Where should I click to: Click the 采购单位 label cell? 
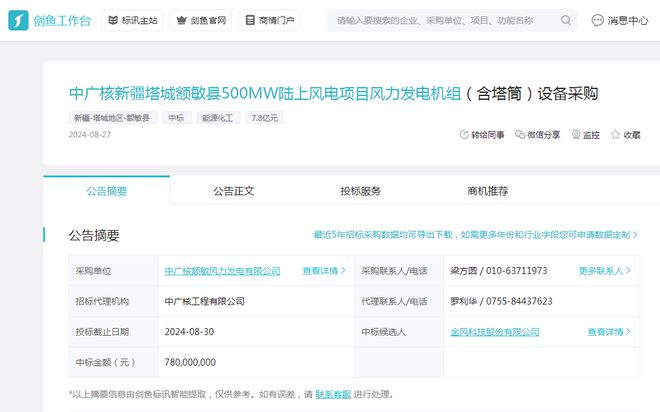[x=114, y=271]
